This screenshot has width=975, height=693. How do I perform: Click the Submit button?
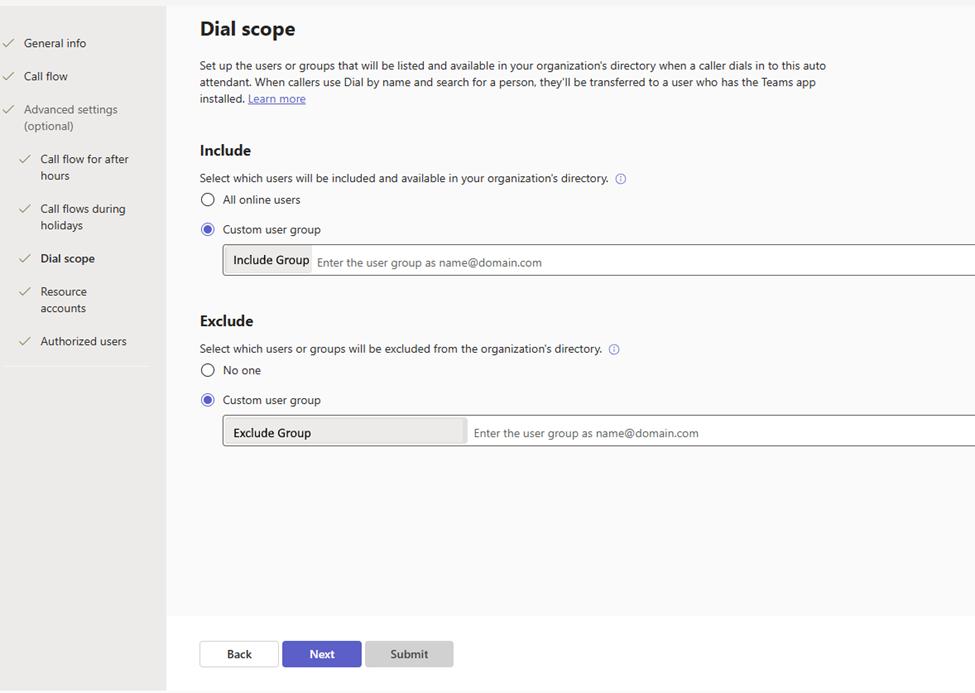point(409,654)
